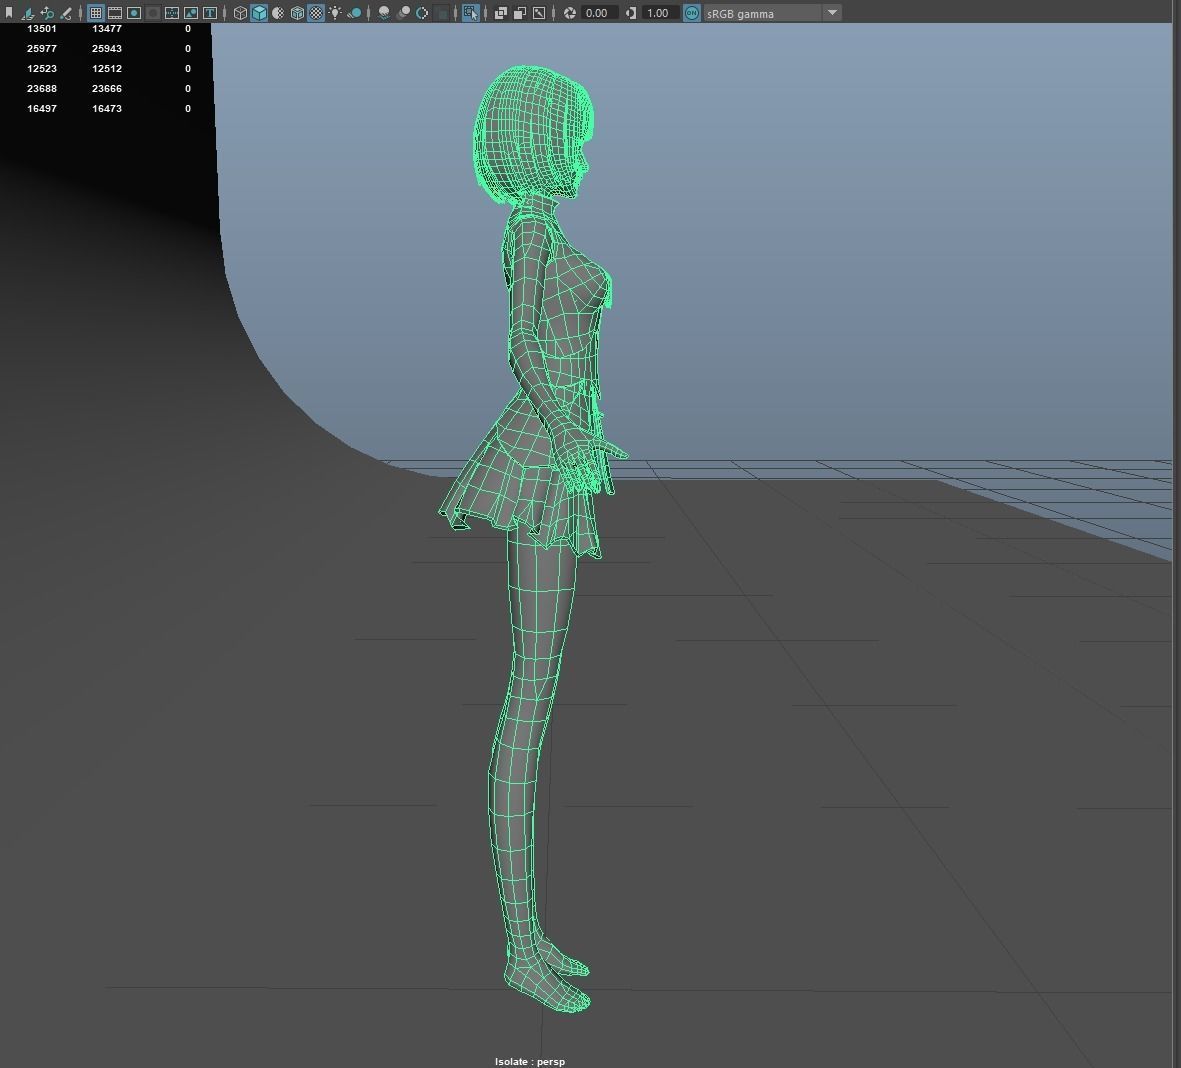Toggle motion blur icon
Viewport: 1181px width, 1068px height.
point(403,13)
